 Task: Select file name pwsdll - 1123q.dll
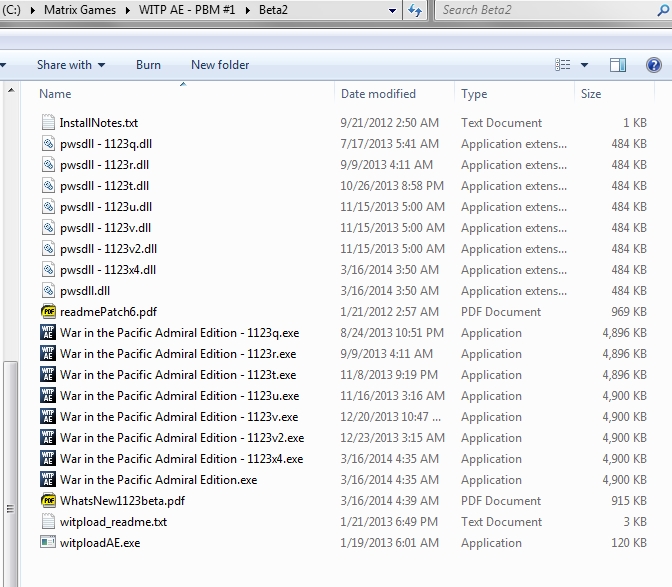pos(106,144)
